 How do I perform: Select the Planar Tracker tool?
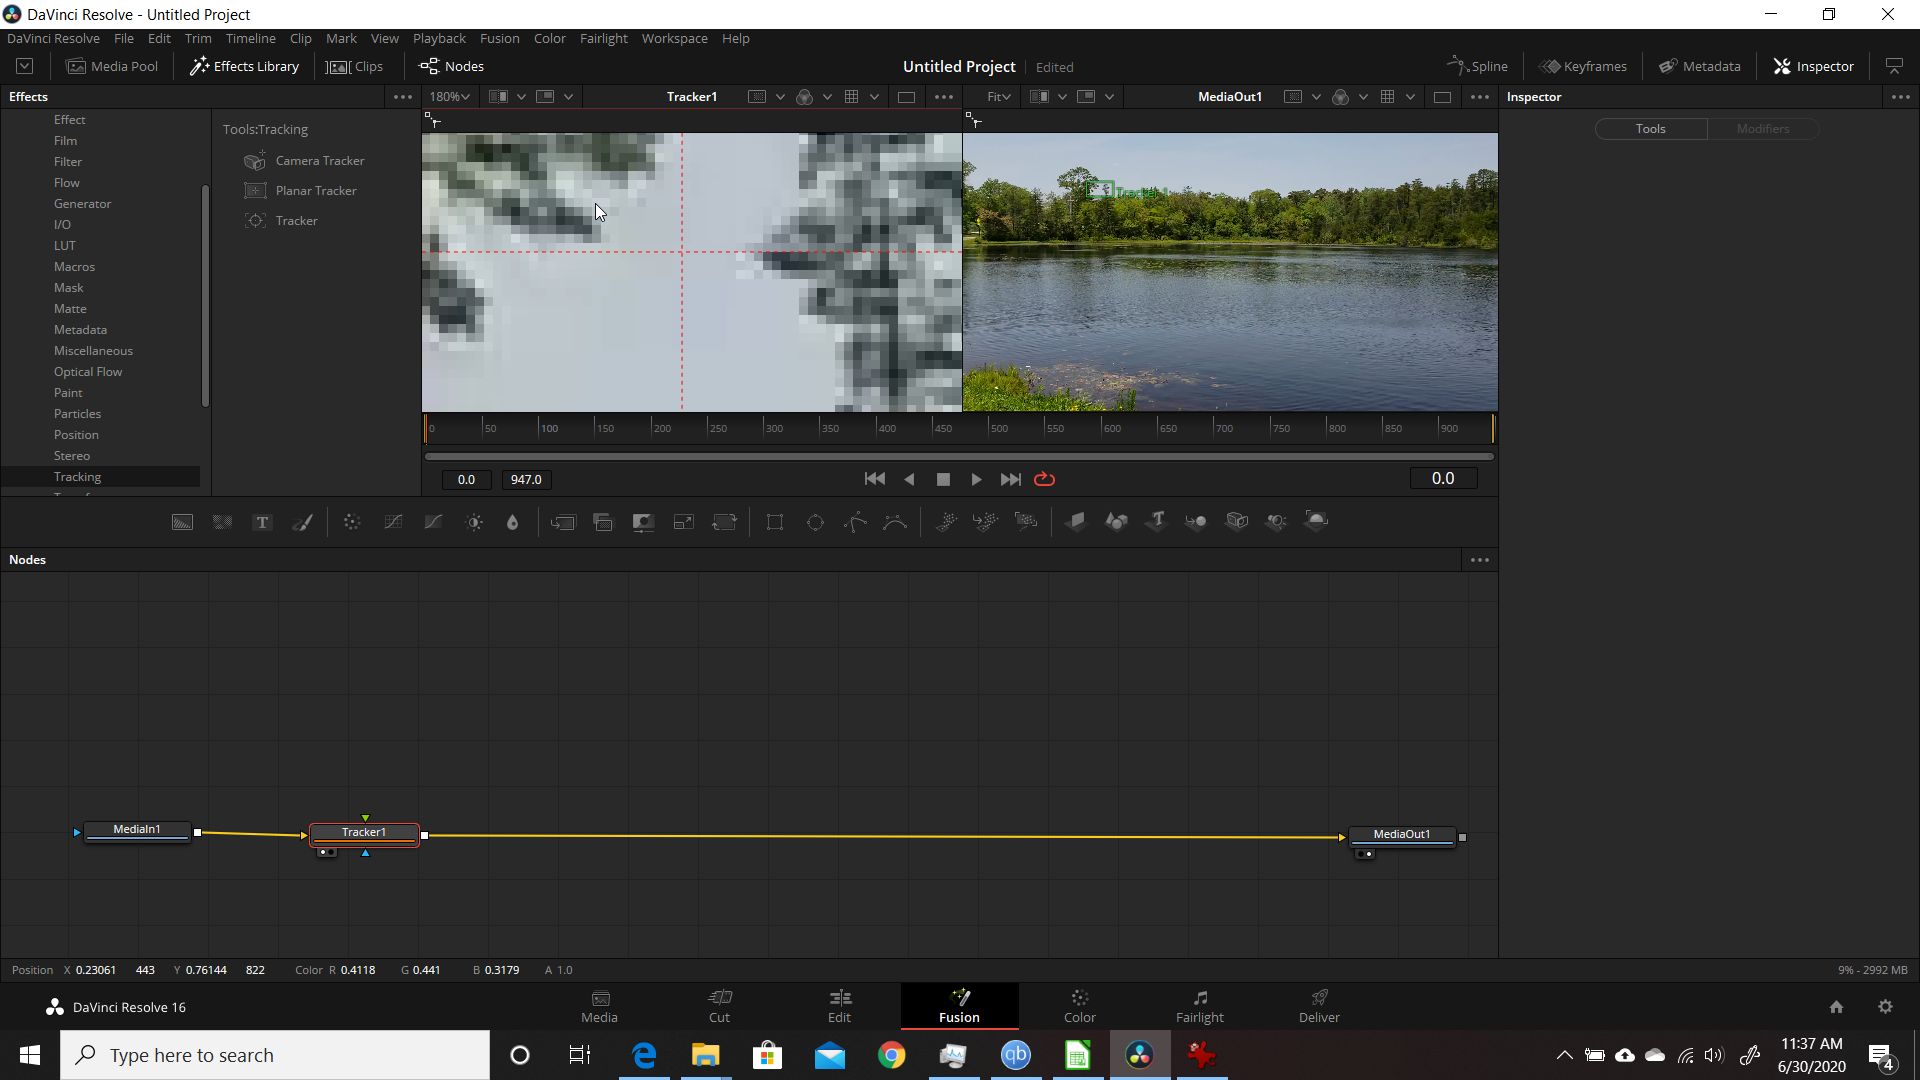[x=301, y=191]
